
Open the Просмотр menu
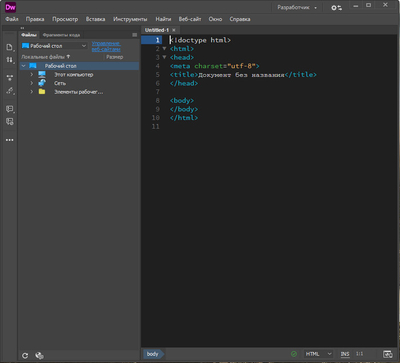point(65,19)
